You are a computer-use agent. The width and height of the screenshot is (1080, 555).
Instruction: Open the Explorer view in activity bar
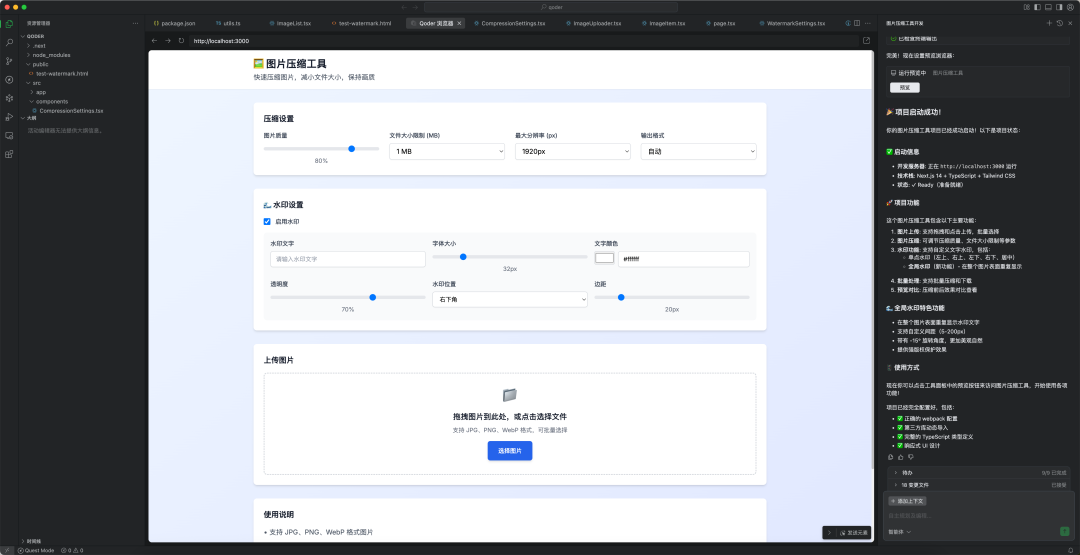[9, 23]
